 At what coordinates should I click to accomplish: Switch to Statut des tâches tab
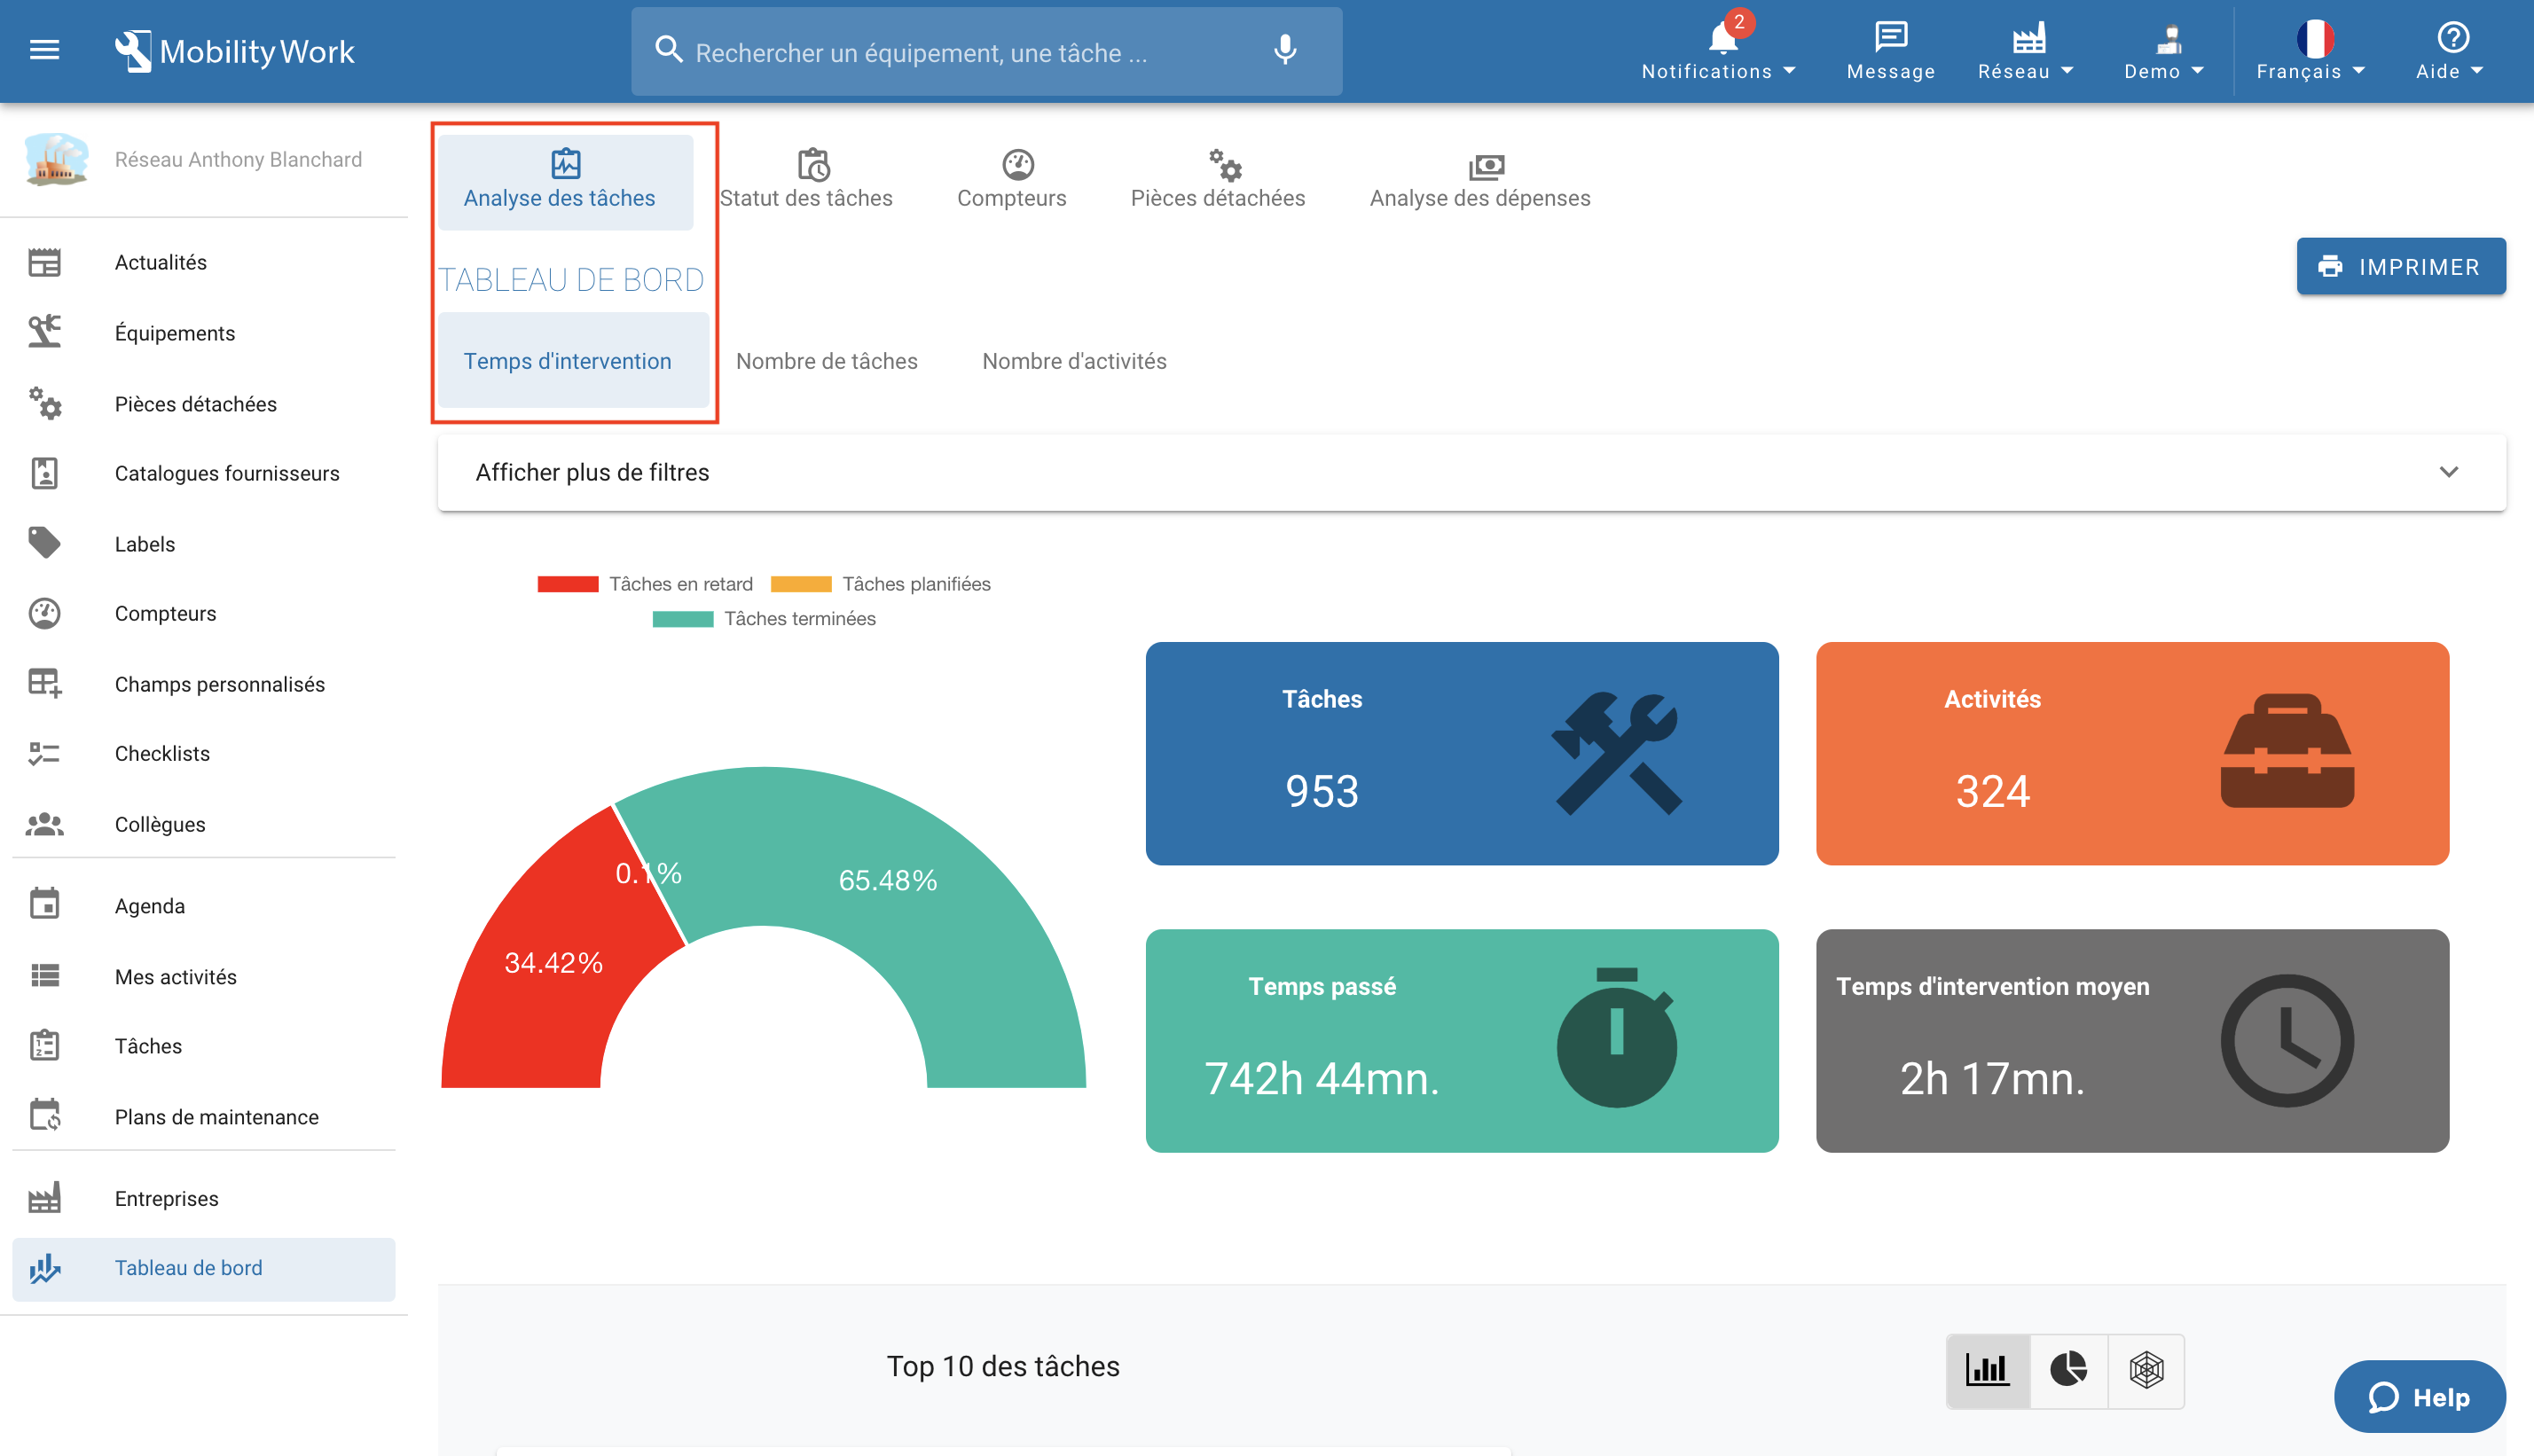(806, 180)
